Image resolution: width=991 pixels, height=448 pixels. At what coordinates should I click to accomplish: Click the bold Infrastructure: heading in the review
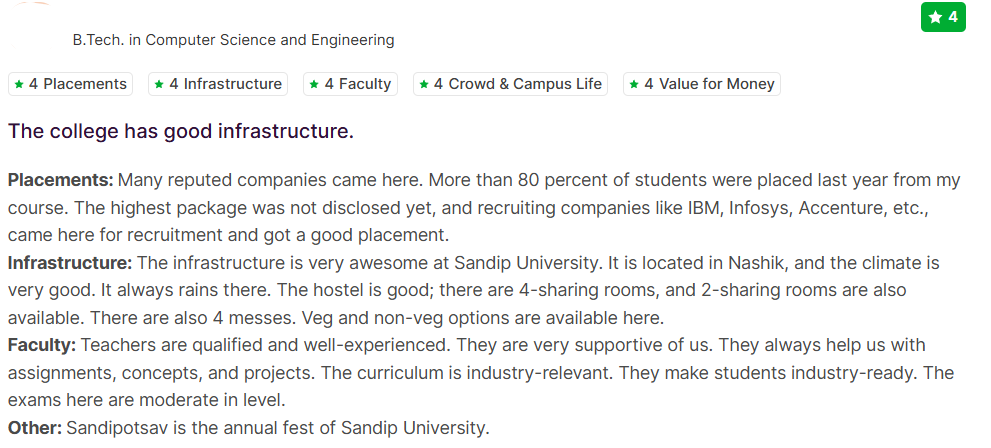coord(69,263)
